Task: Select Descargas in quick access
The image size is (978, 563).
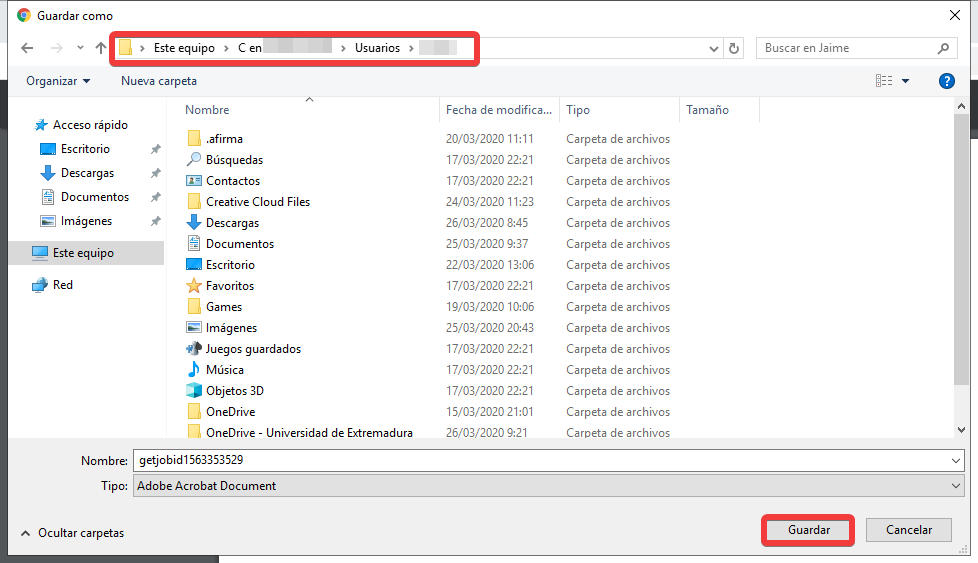Action: pyautogui.click(x=85, y=173)
